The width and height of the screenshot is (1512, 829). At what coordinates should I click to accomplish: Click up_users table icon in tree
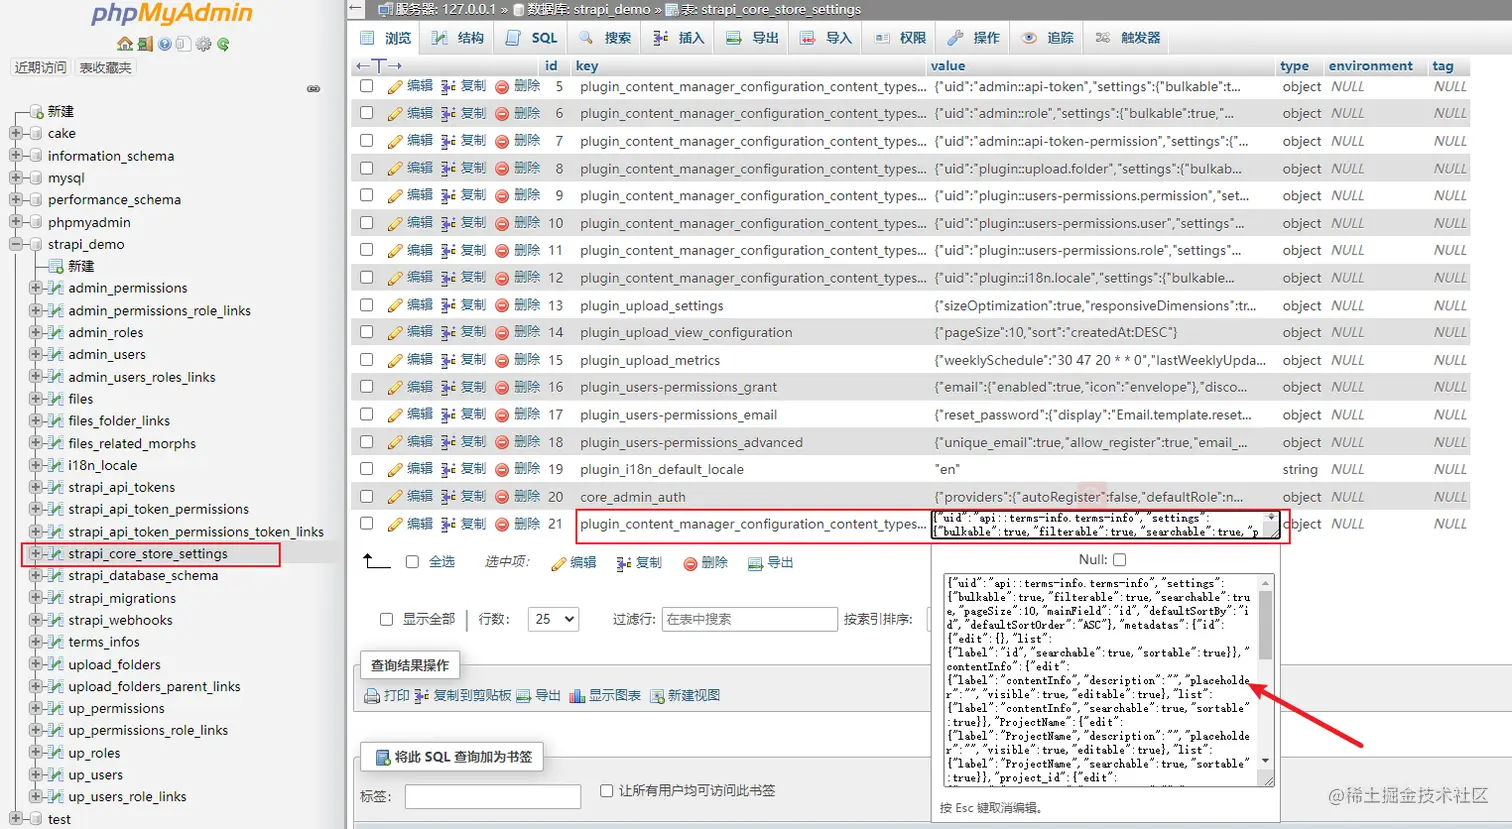pyautogui.click(x=56, y=775)
